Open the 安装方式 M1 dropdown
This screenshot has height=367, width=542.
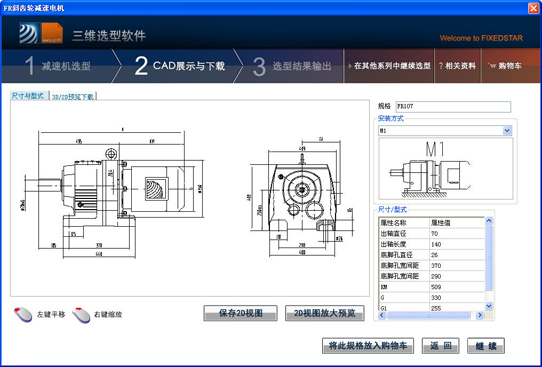[507, 131]
